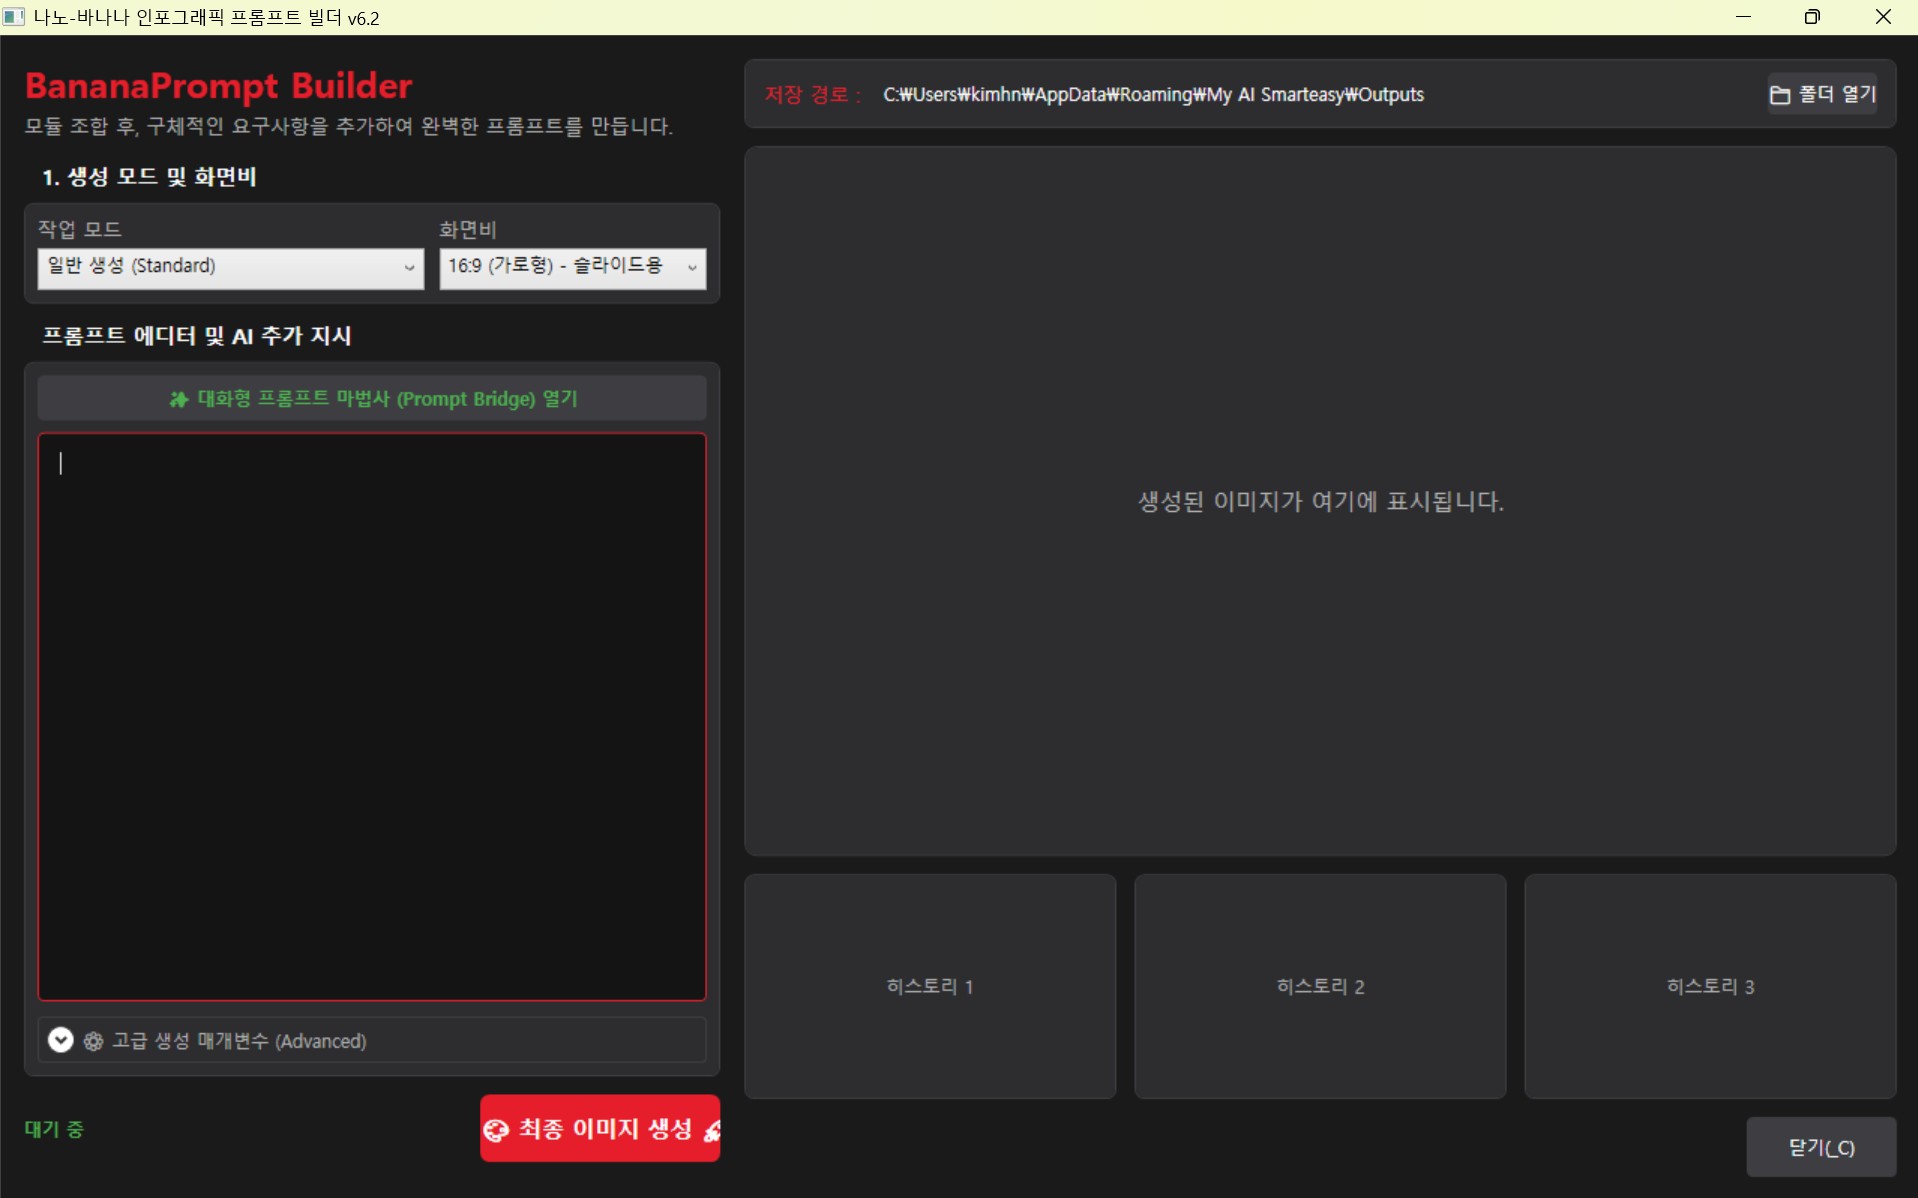Select the 히스토리 3 thumbnail slot
The height and width of the screenshot is (1198, 1918).
point(1710,986)
